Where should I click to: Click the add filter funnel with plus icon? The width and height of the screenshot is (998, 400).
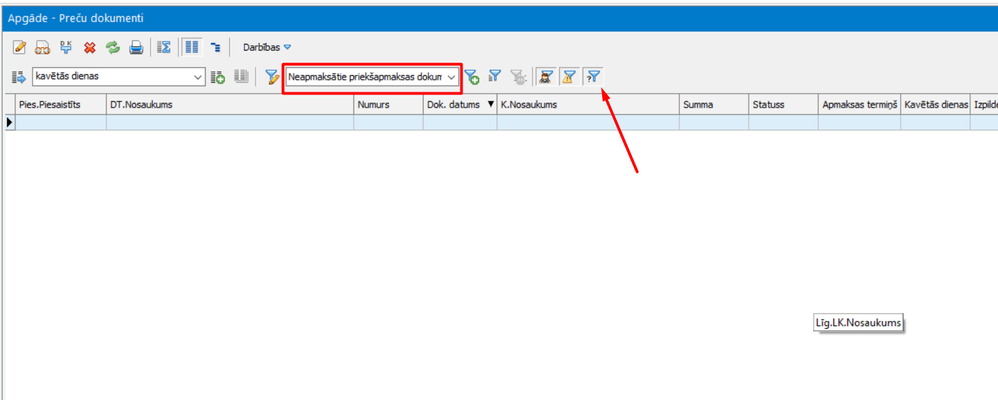click(x=472, y=78)
